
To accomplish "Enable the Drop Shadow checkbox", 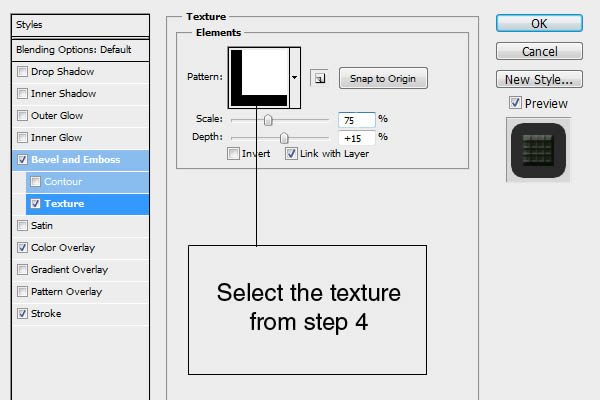I will tap(23, 72).
